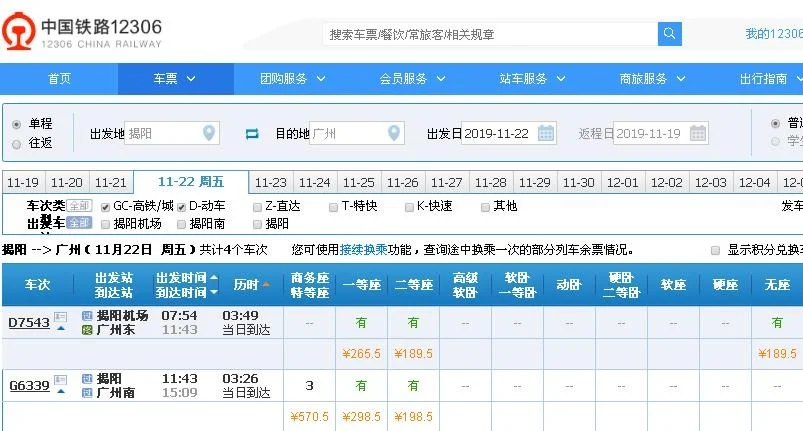
Task: Select the 单程 one-way radio button
Action: point(16,124)
